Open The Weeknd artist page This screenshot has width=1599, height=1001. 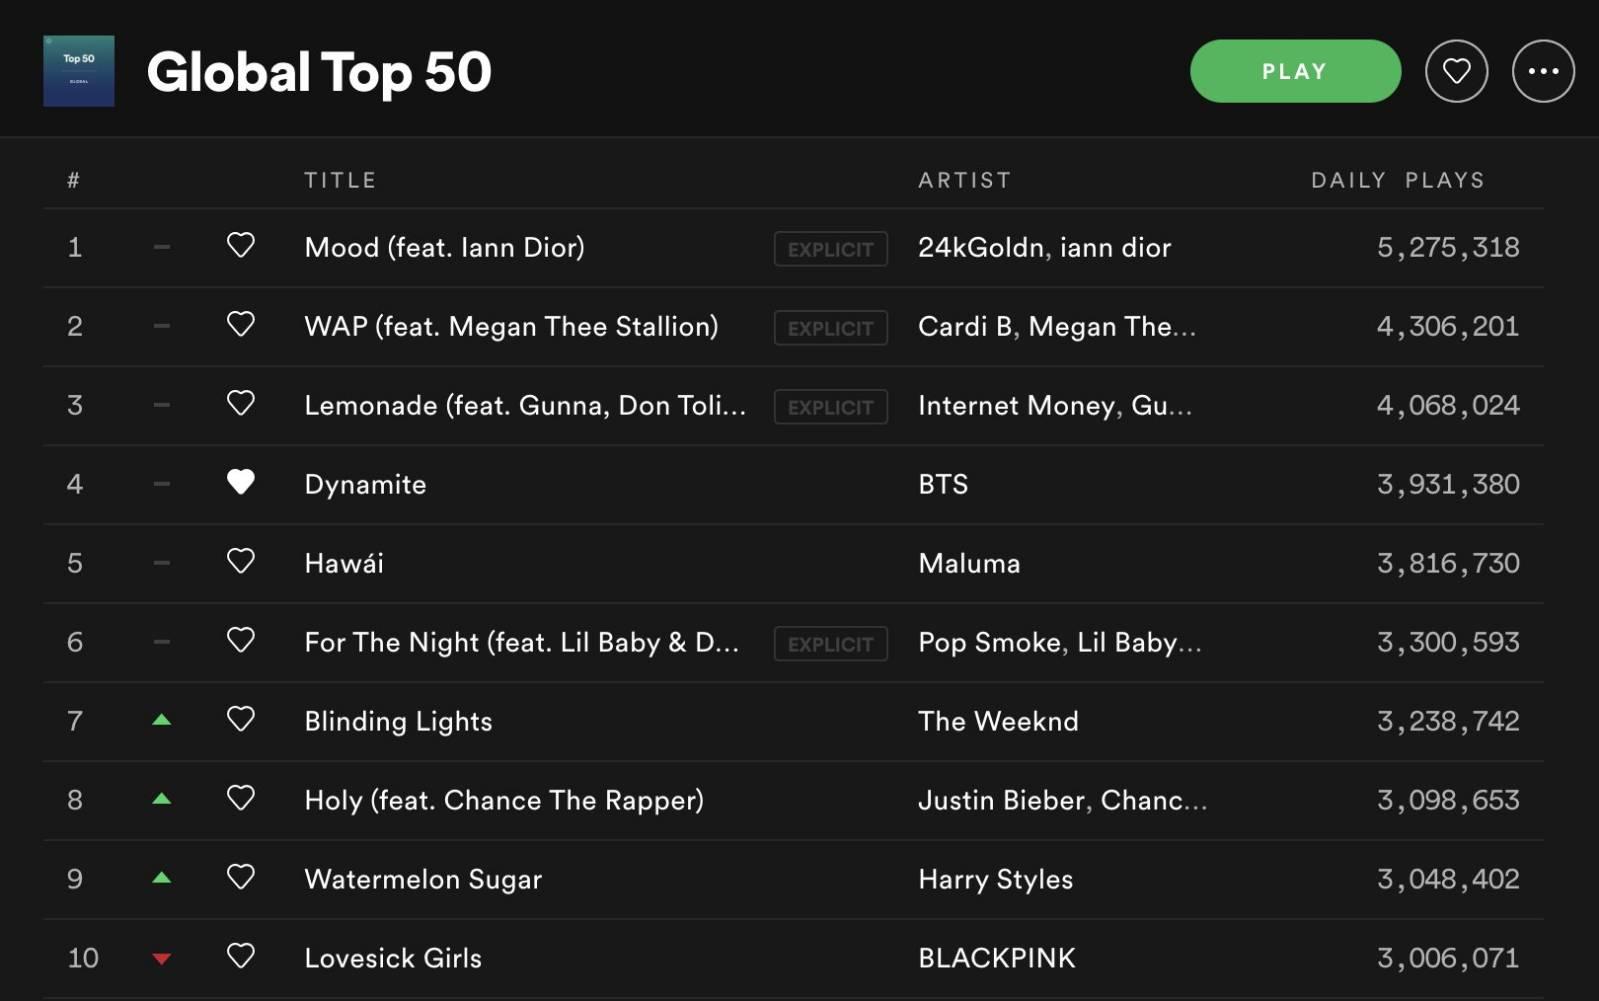pos(998,721)
